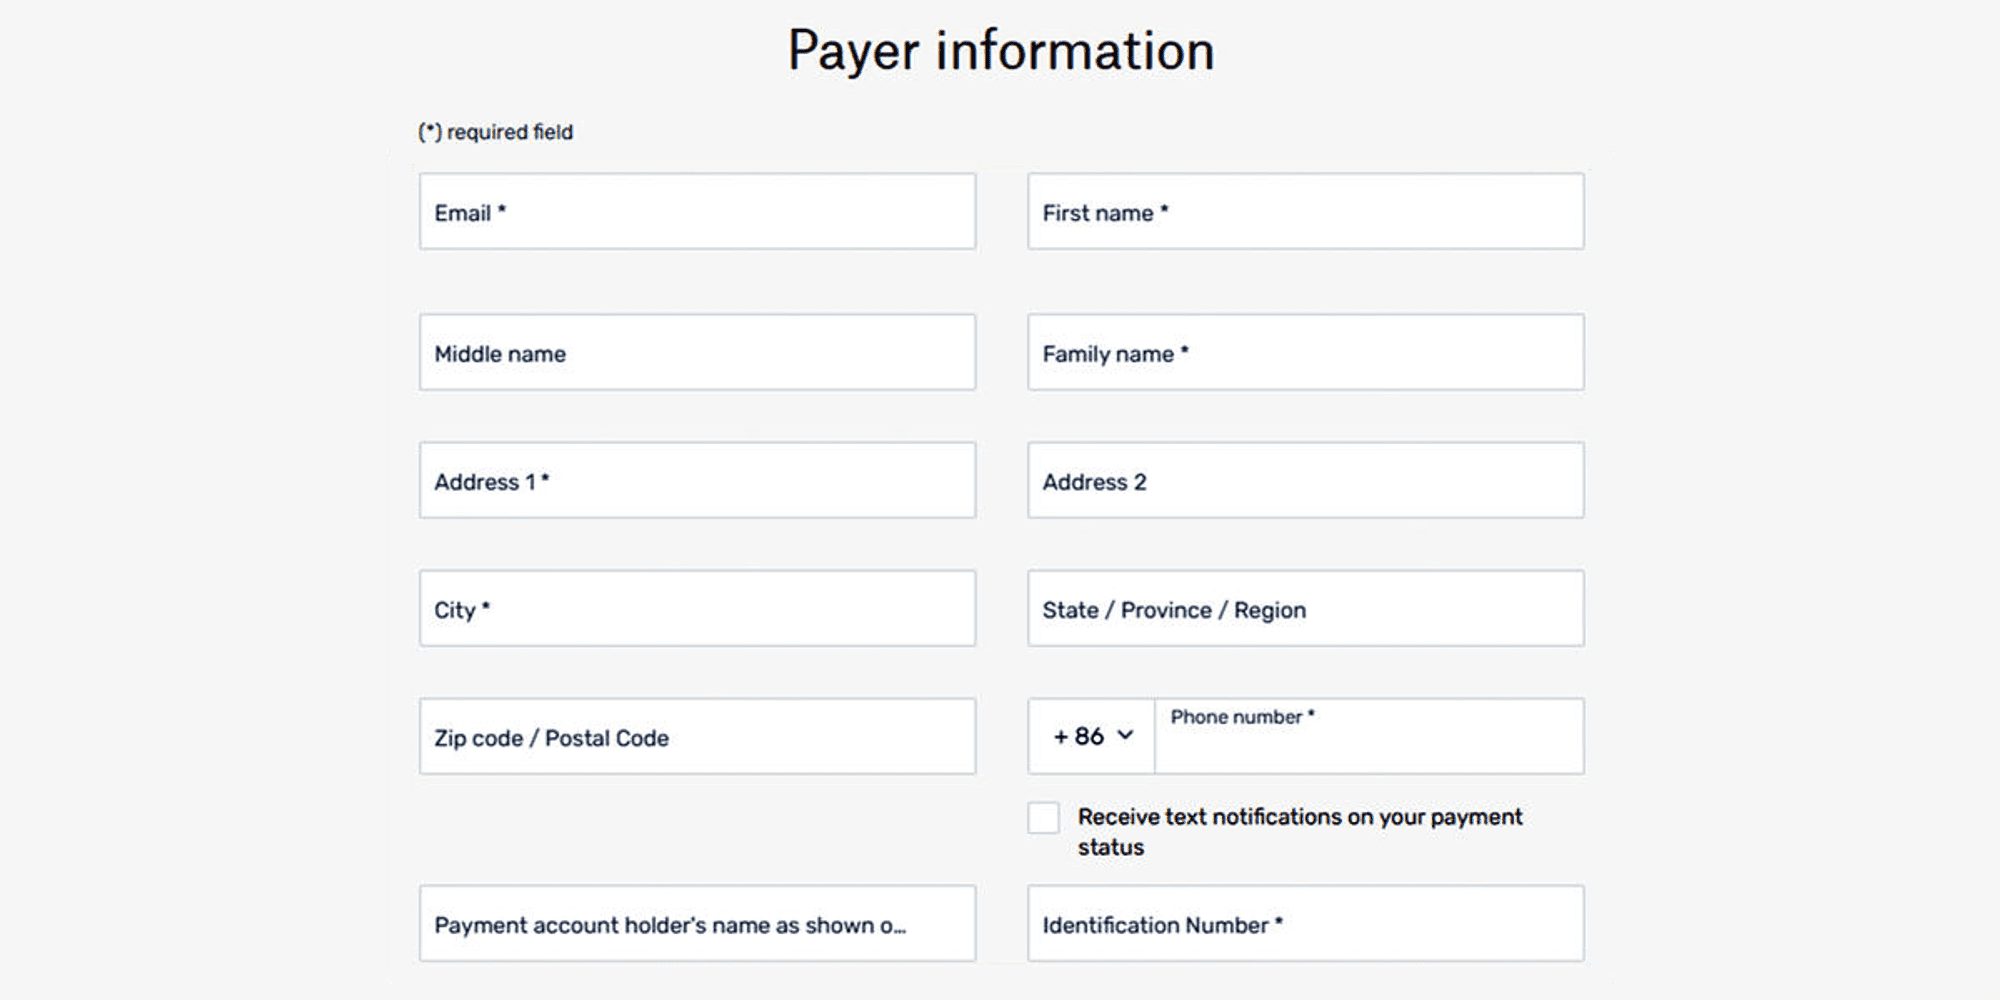Click the Phone number field
Screen dimensions: 2000x1000
click(x=1369, y=736)
